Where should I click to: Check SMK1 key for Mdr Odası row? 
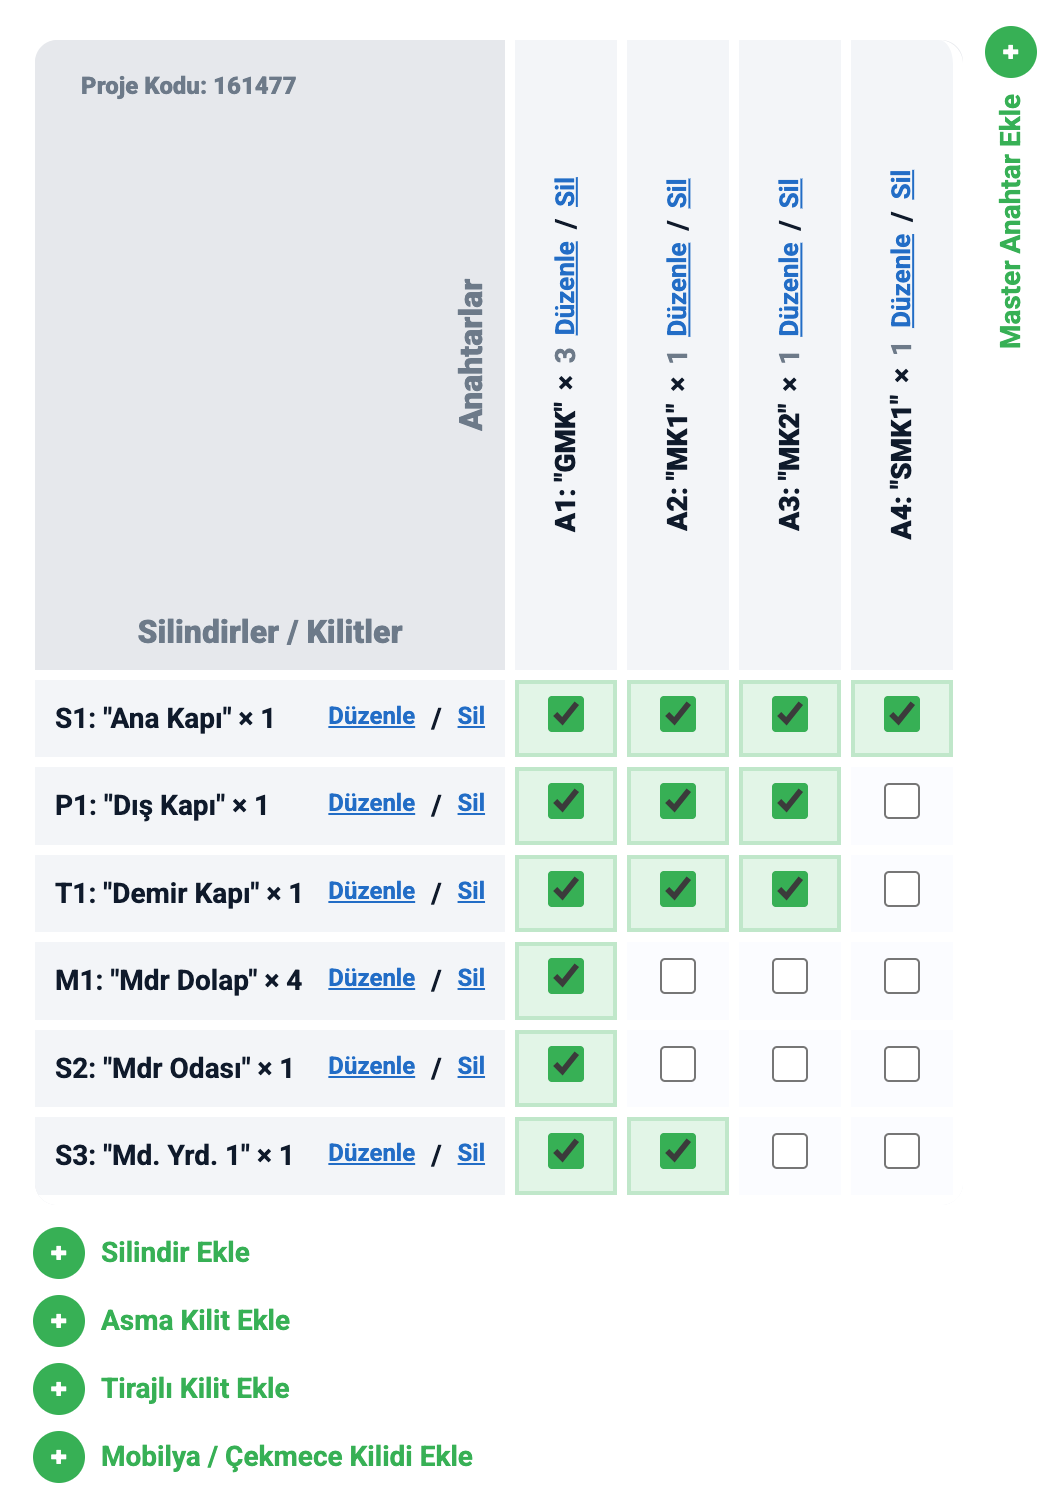coord(902,1065)
